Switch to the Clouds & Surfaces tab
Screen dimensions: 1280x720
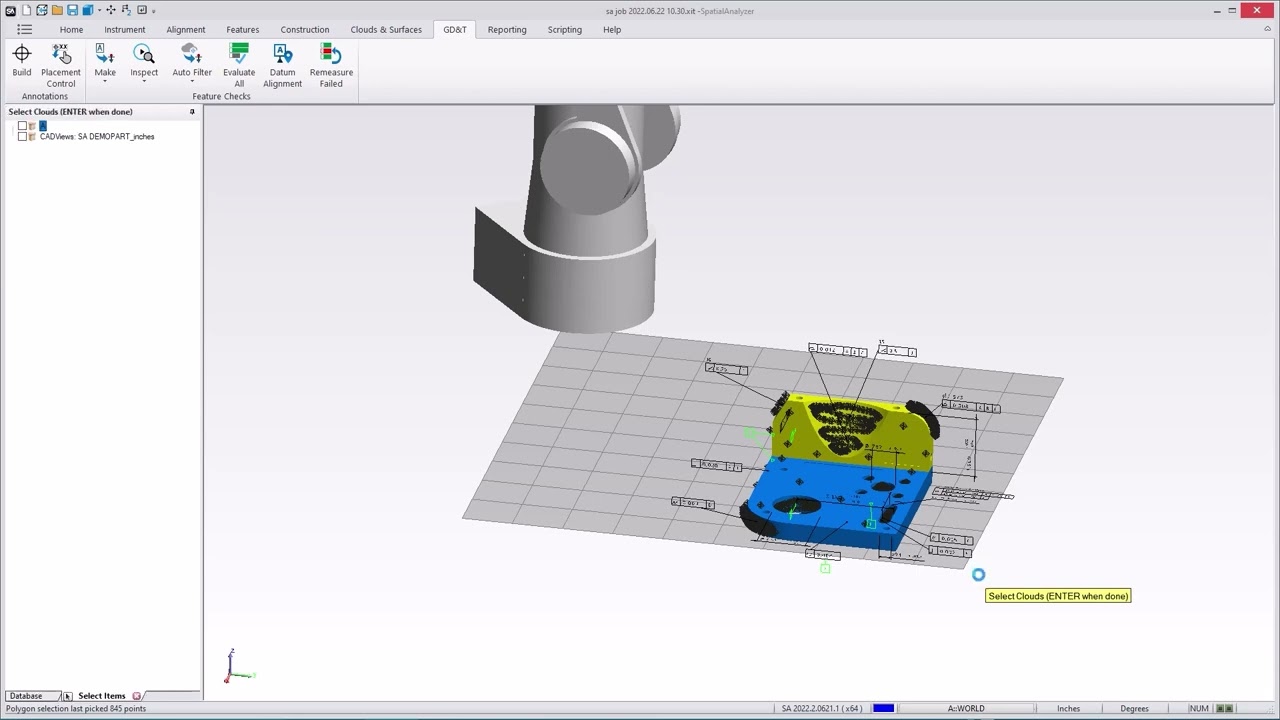386,30
